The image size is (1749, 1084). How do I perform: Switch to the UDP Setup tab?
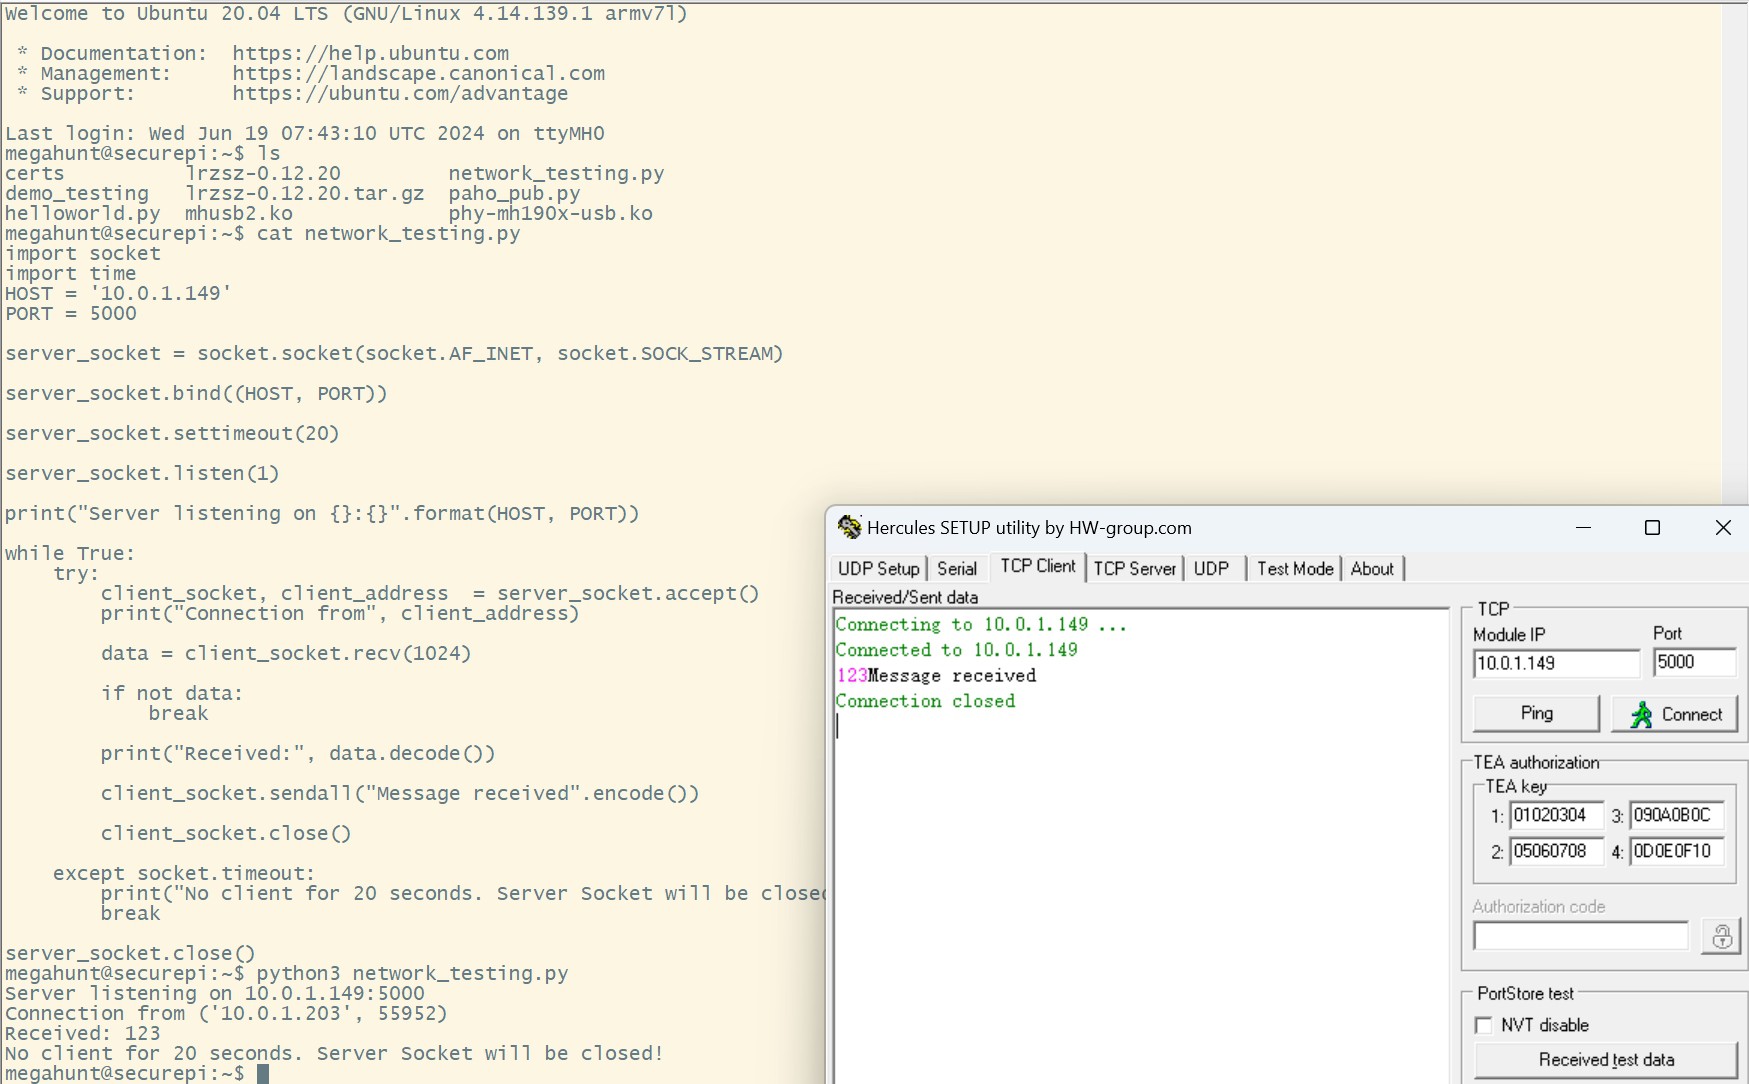(877, 568)
